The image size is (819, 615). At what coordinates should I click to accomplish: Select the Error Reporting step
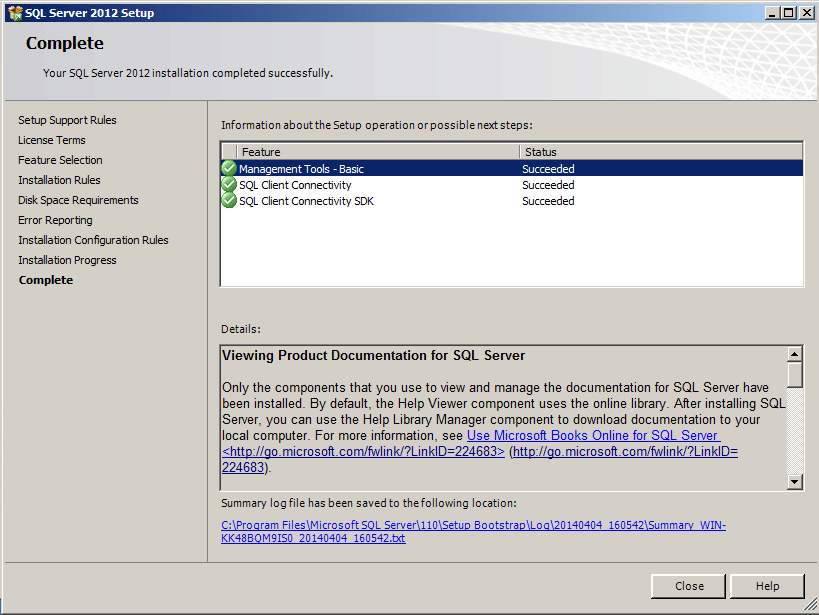(x=55, y=220)
